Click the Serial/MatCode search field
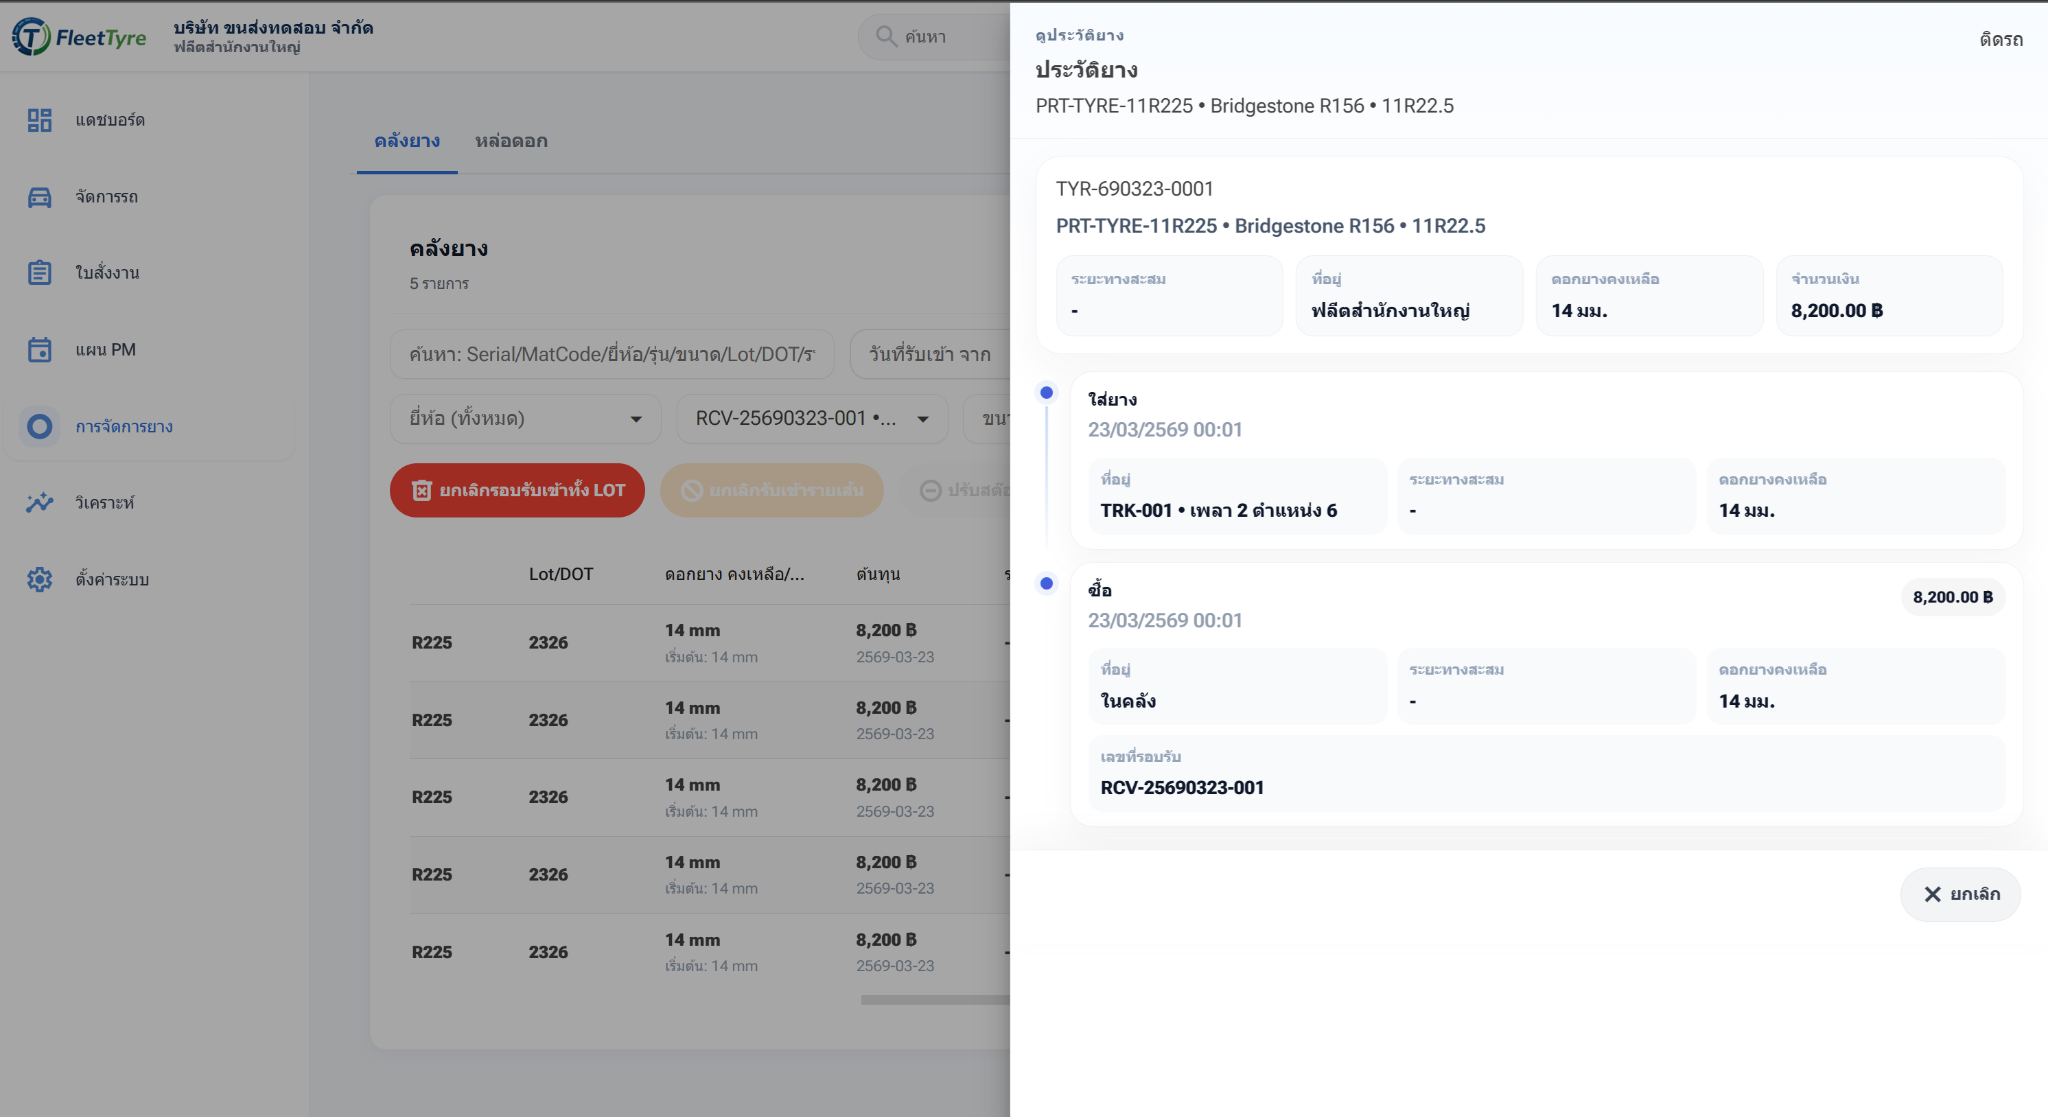 (x=612, y=354)
